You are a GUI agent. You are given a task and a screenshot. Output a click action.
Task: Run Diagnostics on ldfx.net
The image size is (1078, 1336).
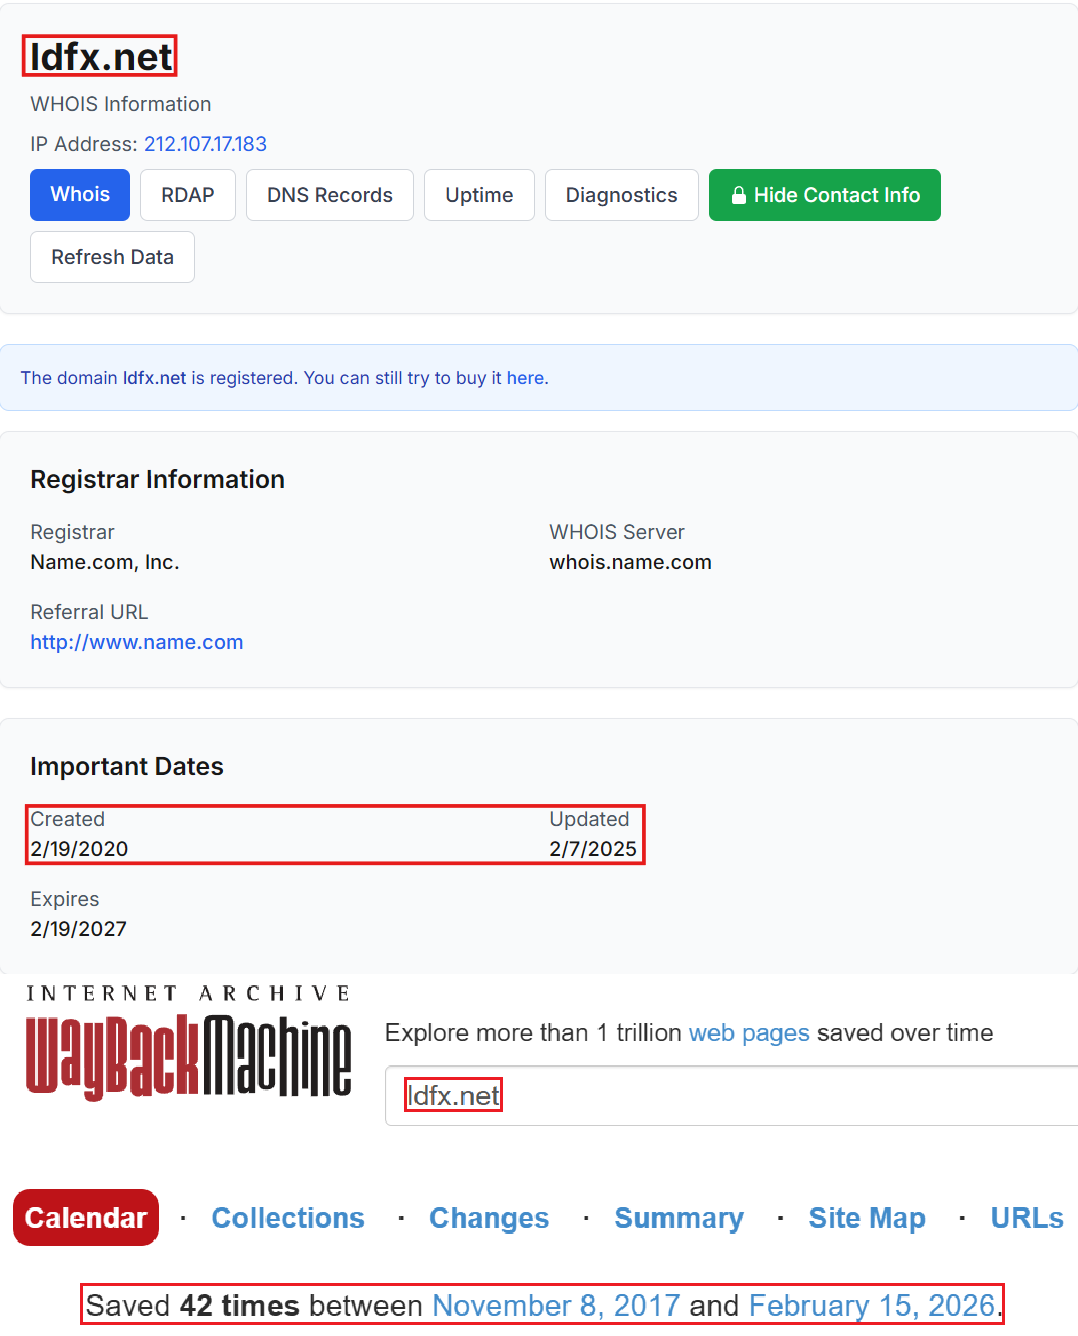[x=621, y=195]
